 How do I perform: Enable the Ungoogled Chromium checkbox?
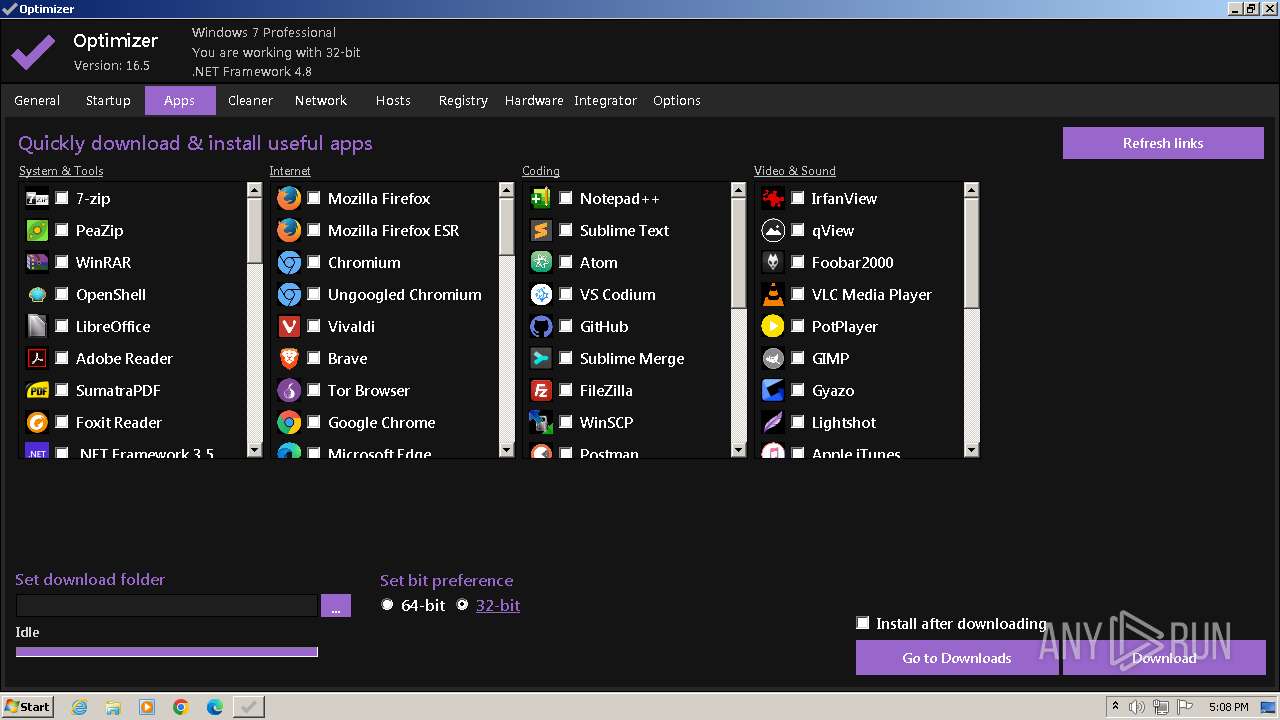(314, 294)
